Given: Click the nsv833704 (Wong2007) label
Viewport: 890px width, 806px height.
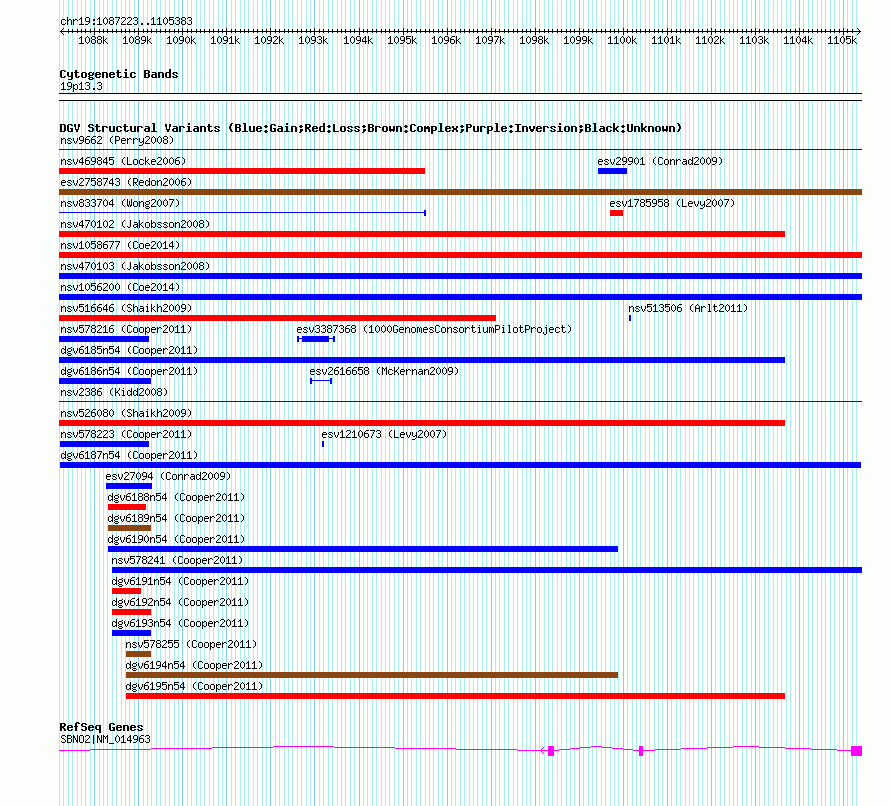Looking at the screenshot, I should pyautogui.click(x=120, y=203).
